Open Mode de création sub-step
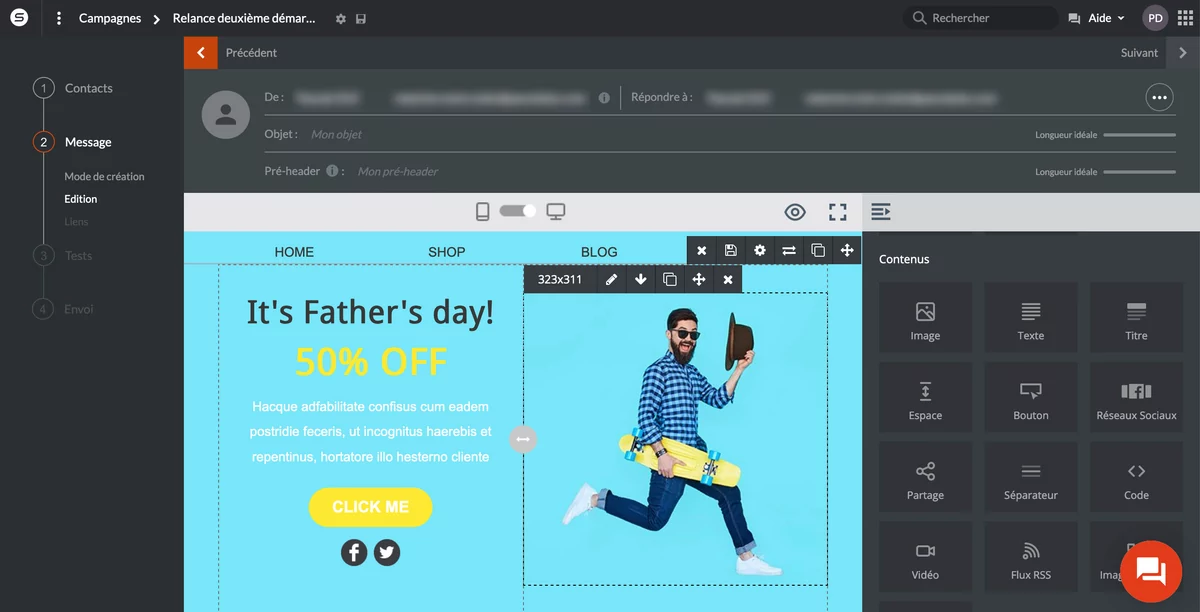 104,176
